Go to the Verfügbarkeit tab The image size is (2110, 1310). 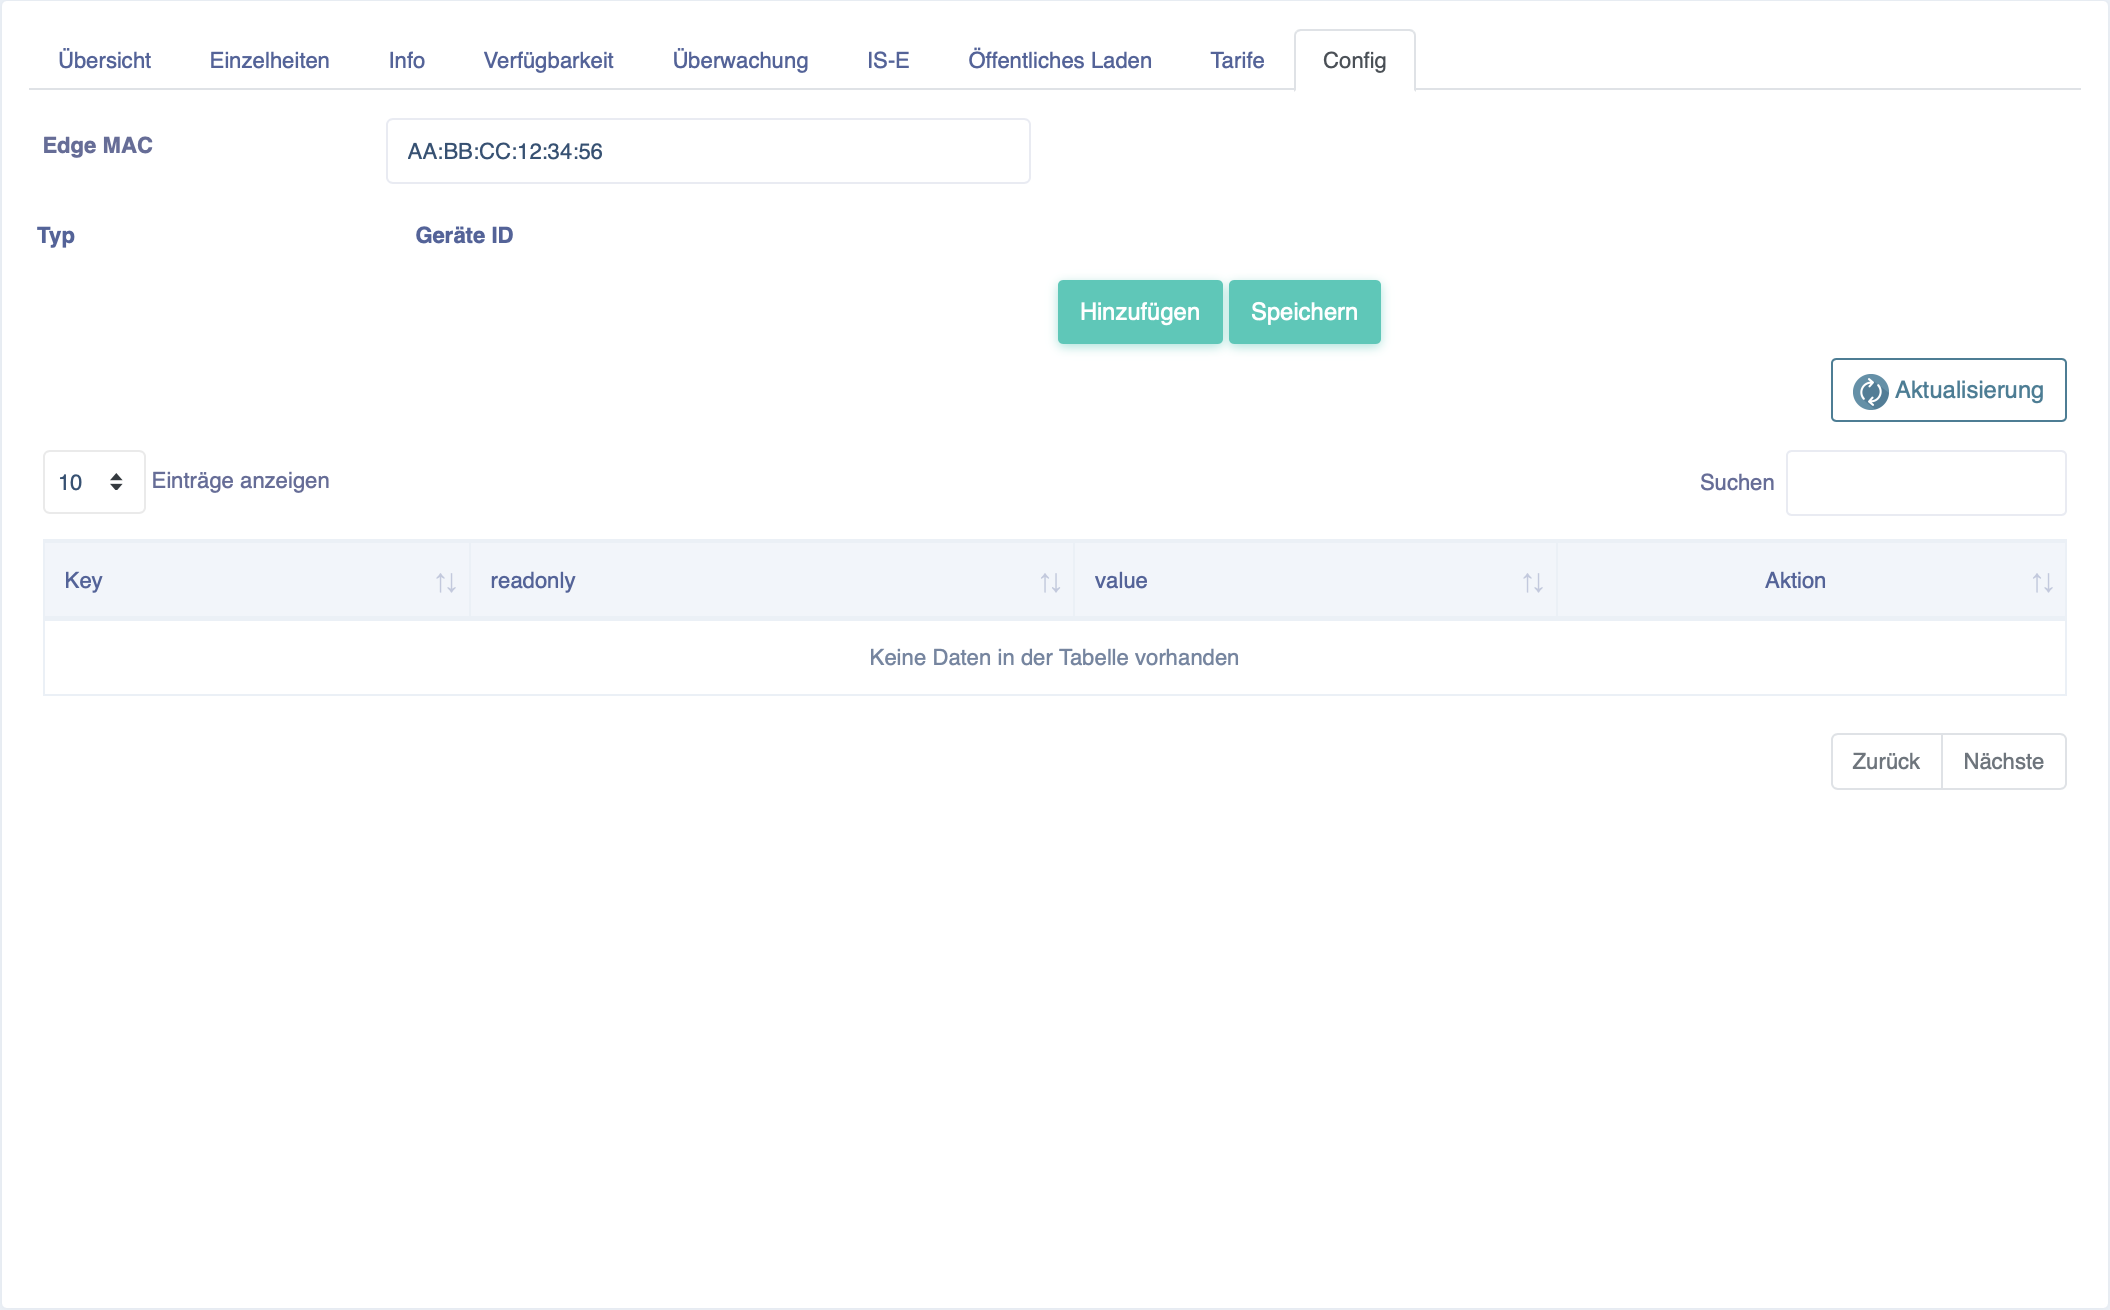point(548,60)
